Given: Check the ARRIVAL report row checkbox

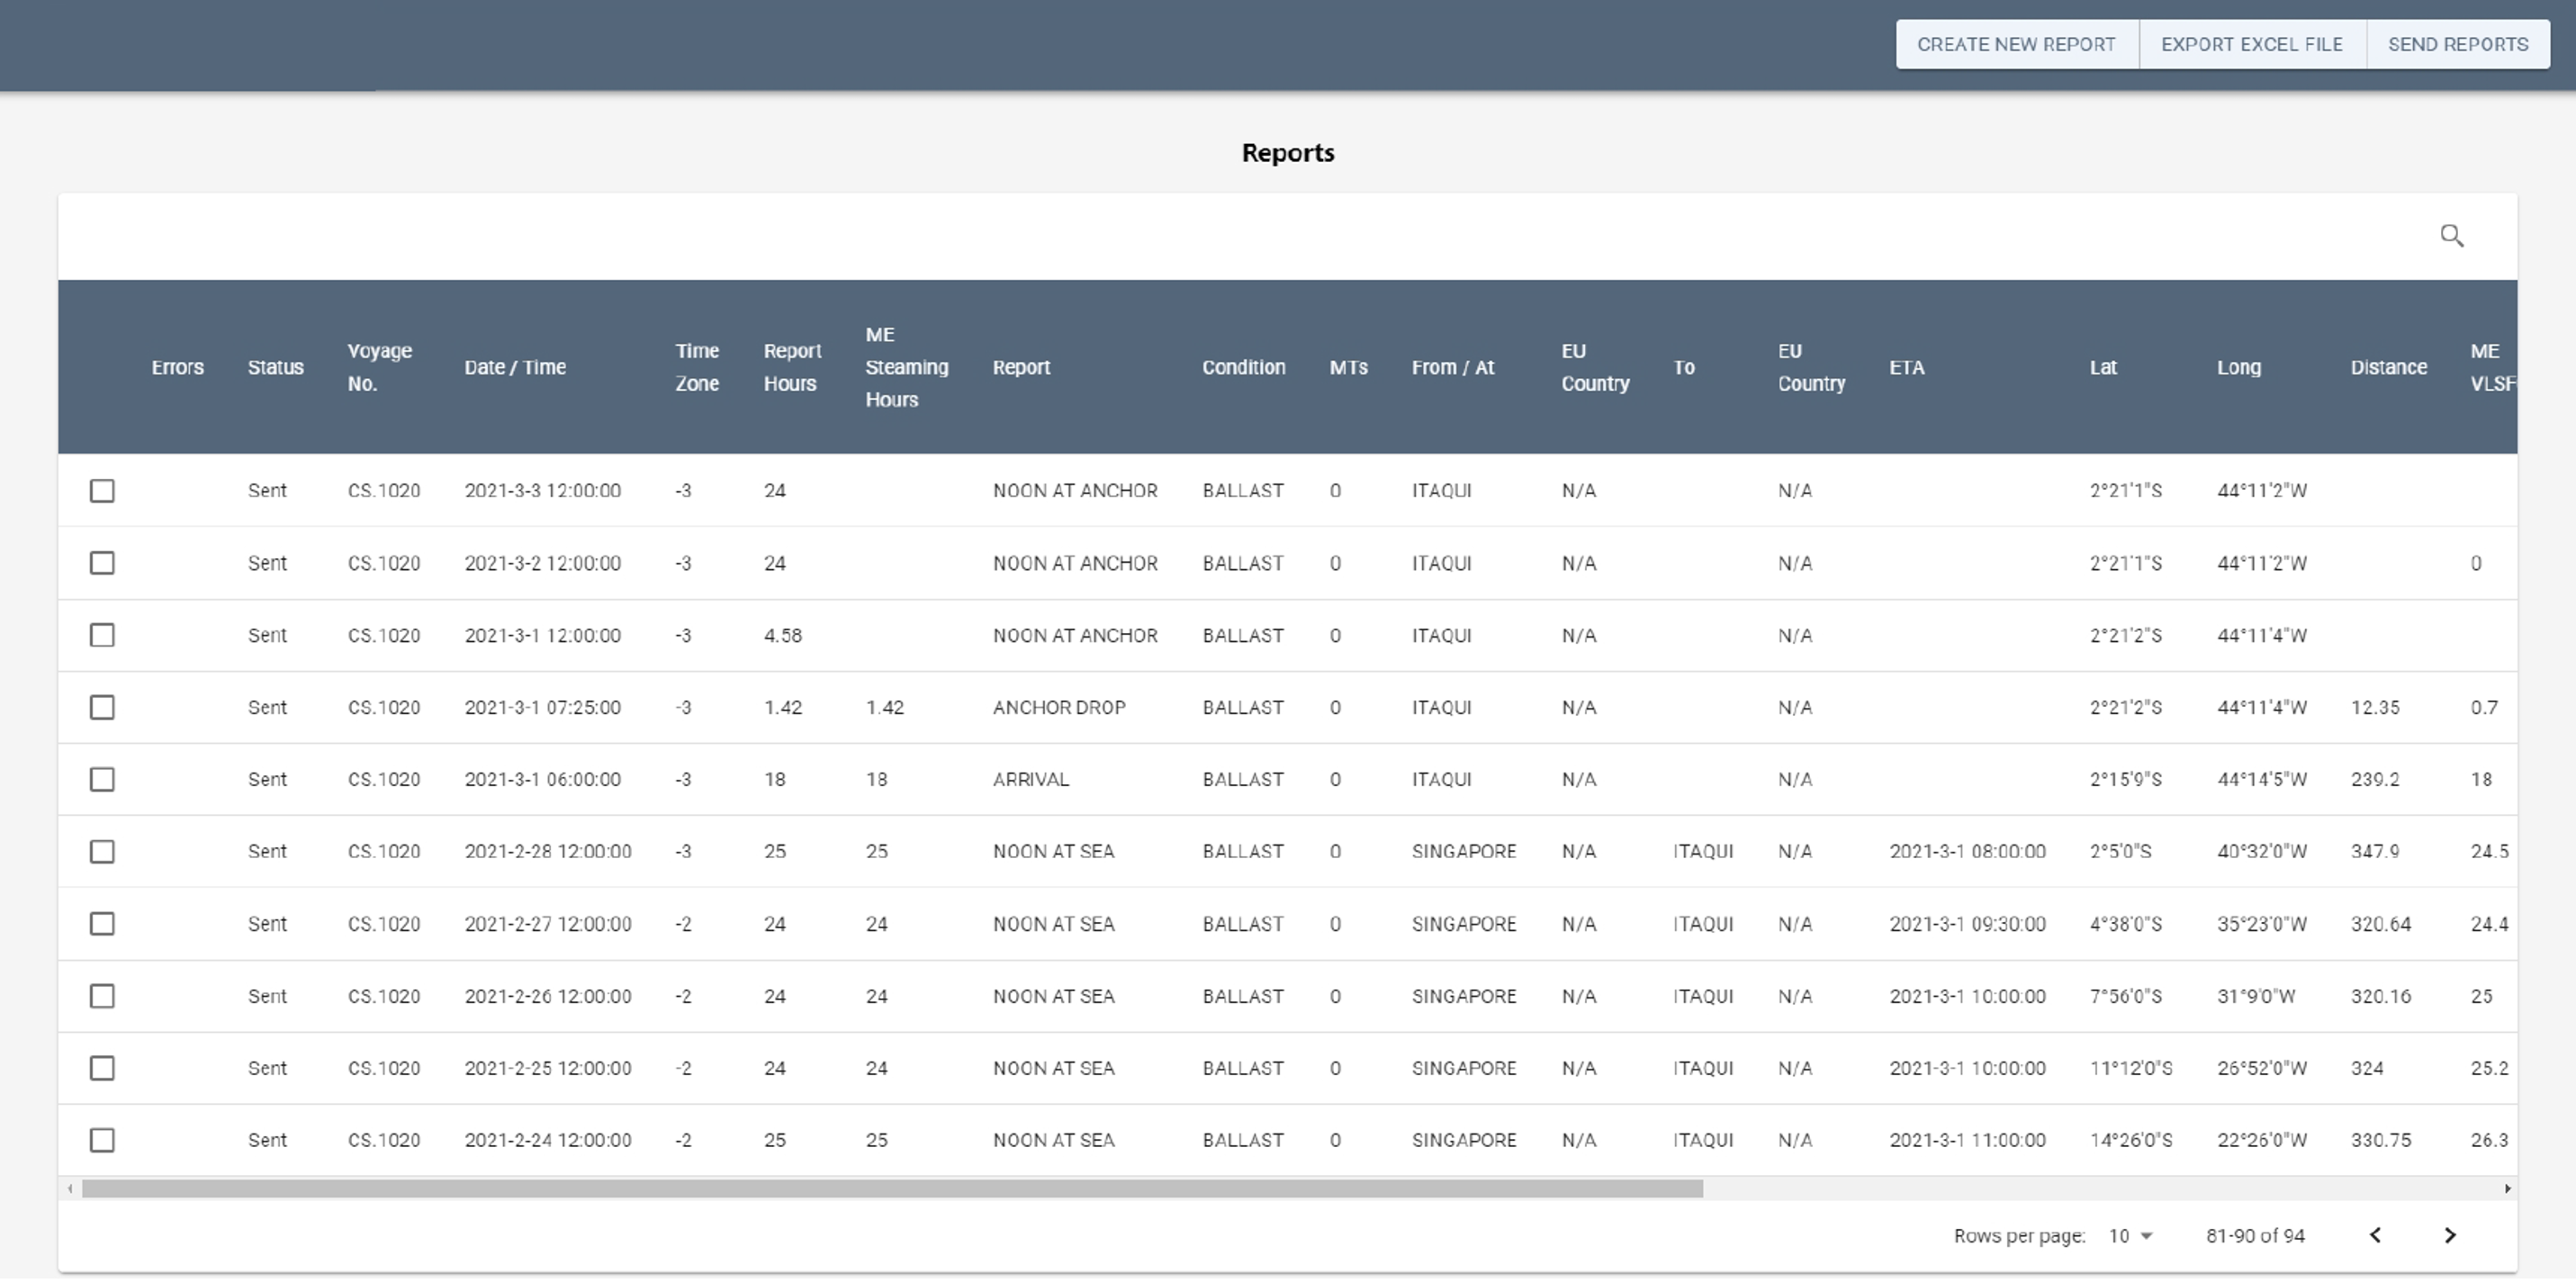Looking at the screenshot, I should (x=102, y=780).
